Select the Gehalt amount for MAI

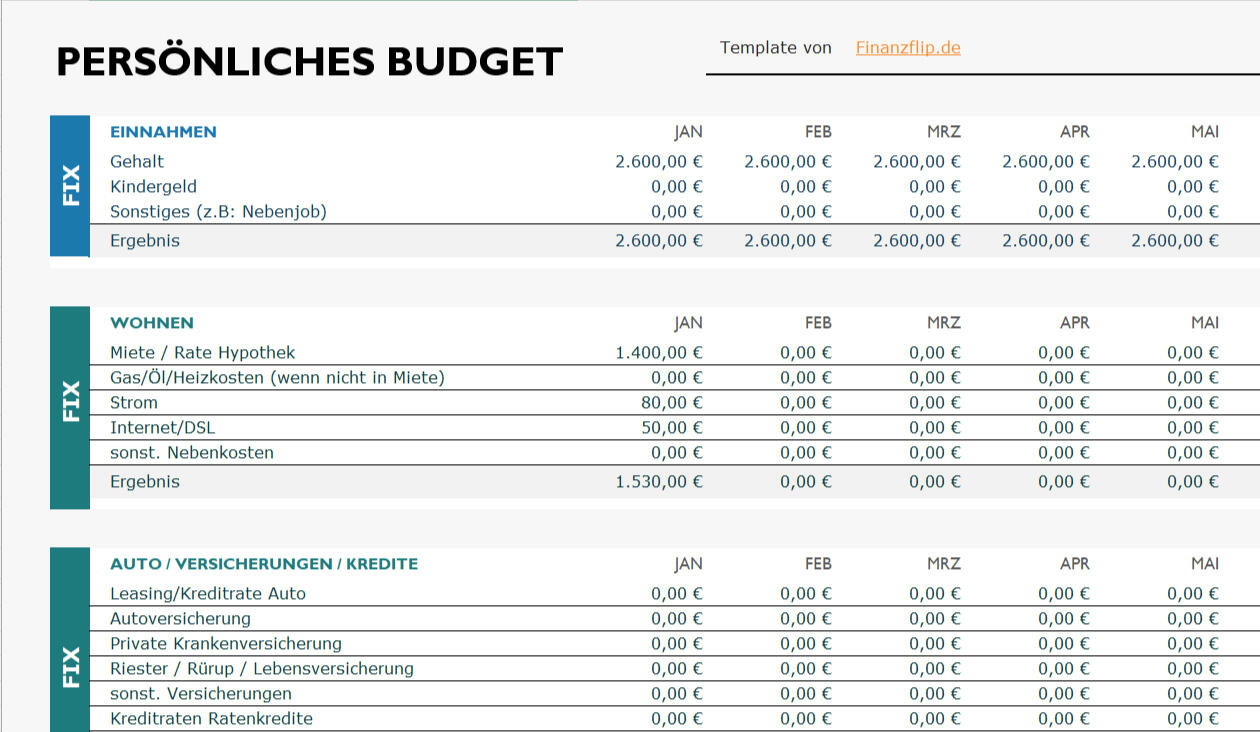(x=1174, y=162)
